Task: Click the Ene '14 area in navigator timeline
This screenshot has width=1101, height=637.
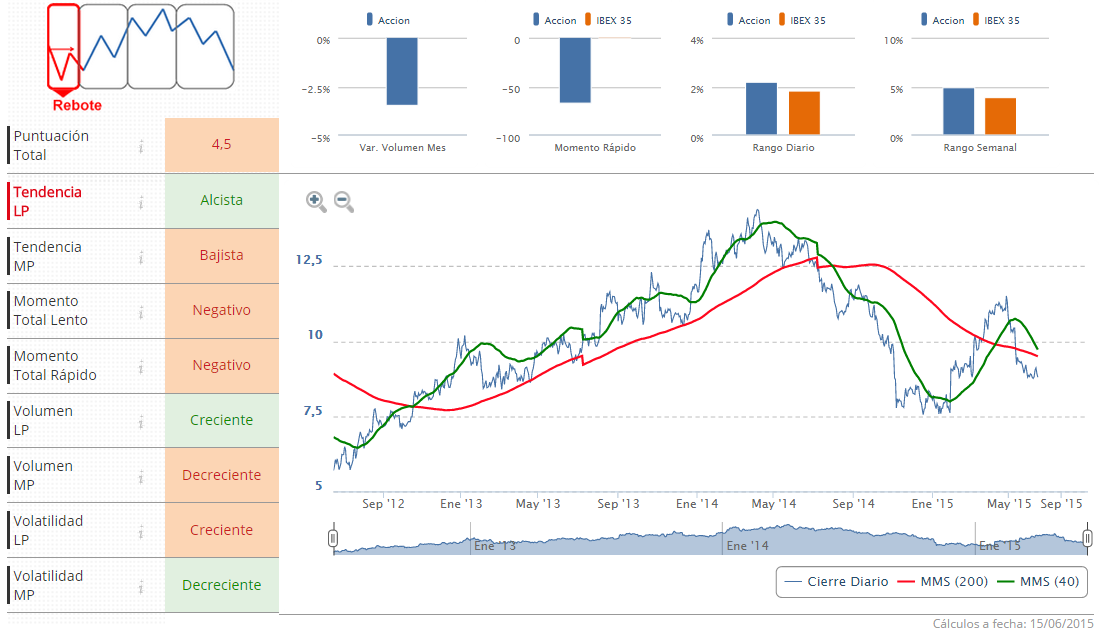Action: click(748, 545)
